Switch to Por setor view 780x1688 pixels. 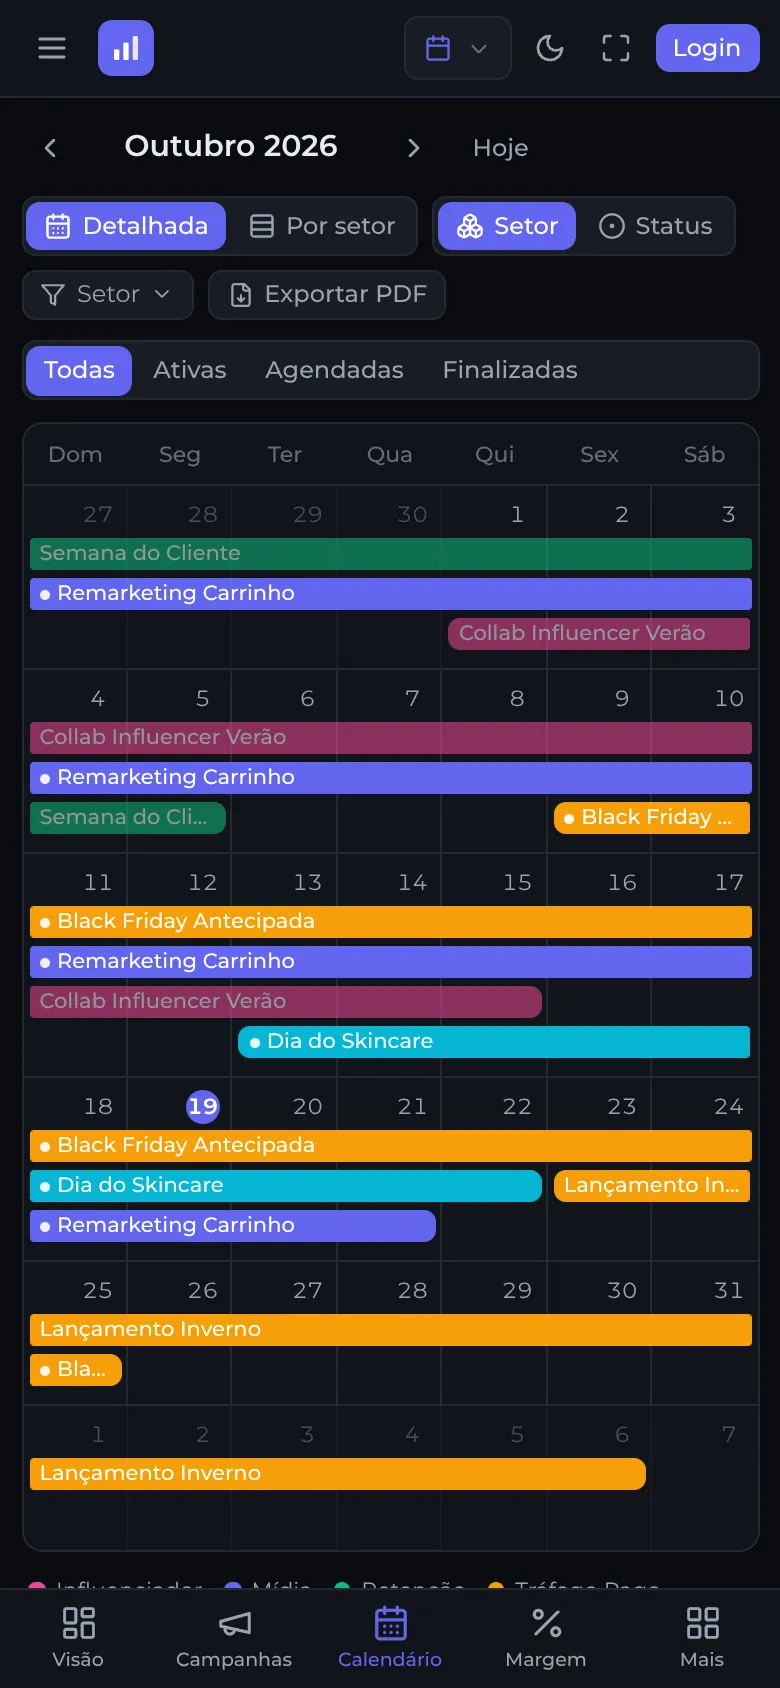point(322,226)
